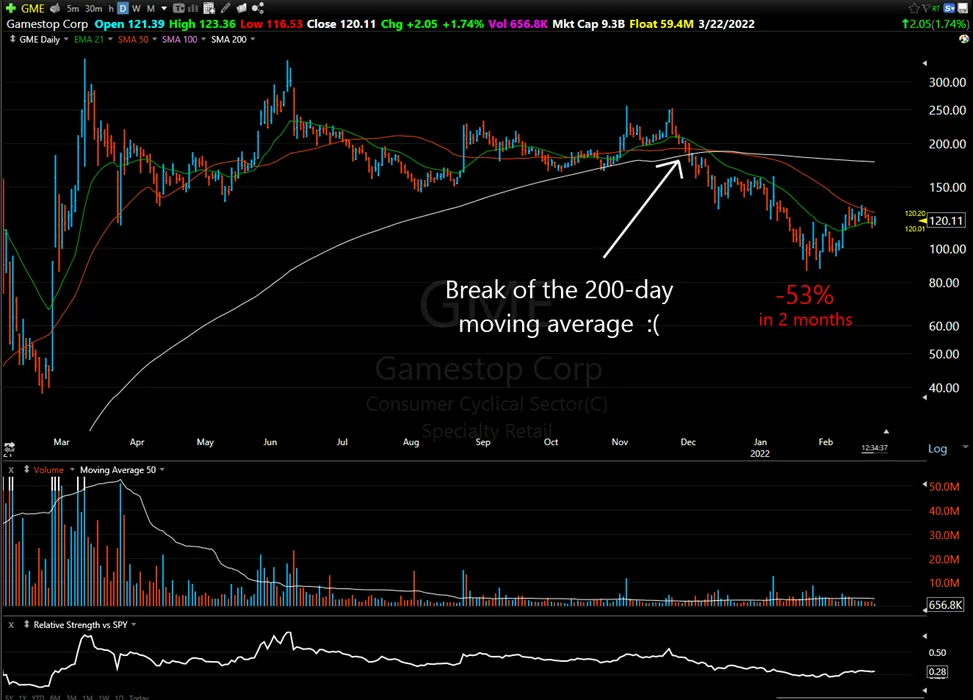Open the GME Daily dropdown

pos(66,39)
